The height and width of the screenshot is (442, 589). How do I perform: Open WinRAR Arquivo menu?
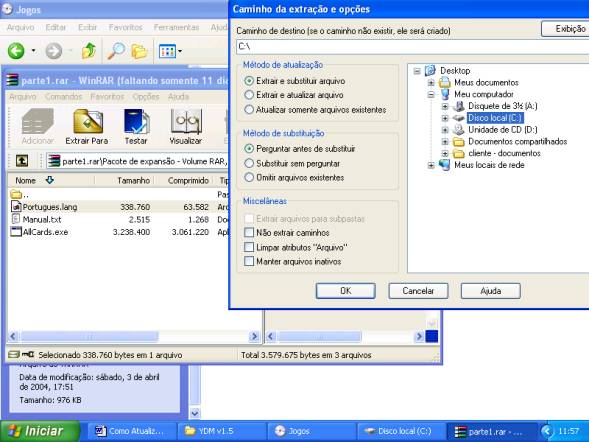coord(23,97)
